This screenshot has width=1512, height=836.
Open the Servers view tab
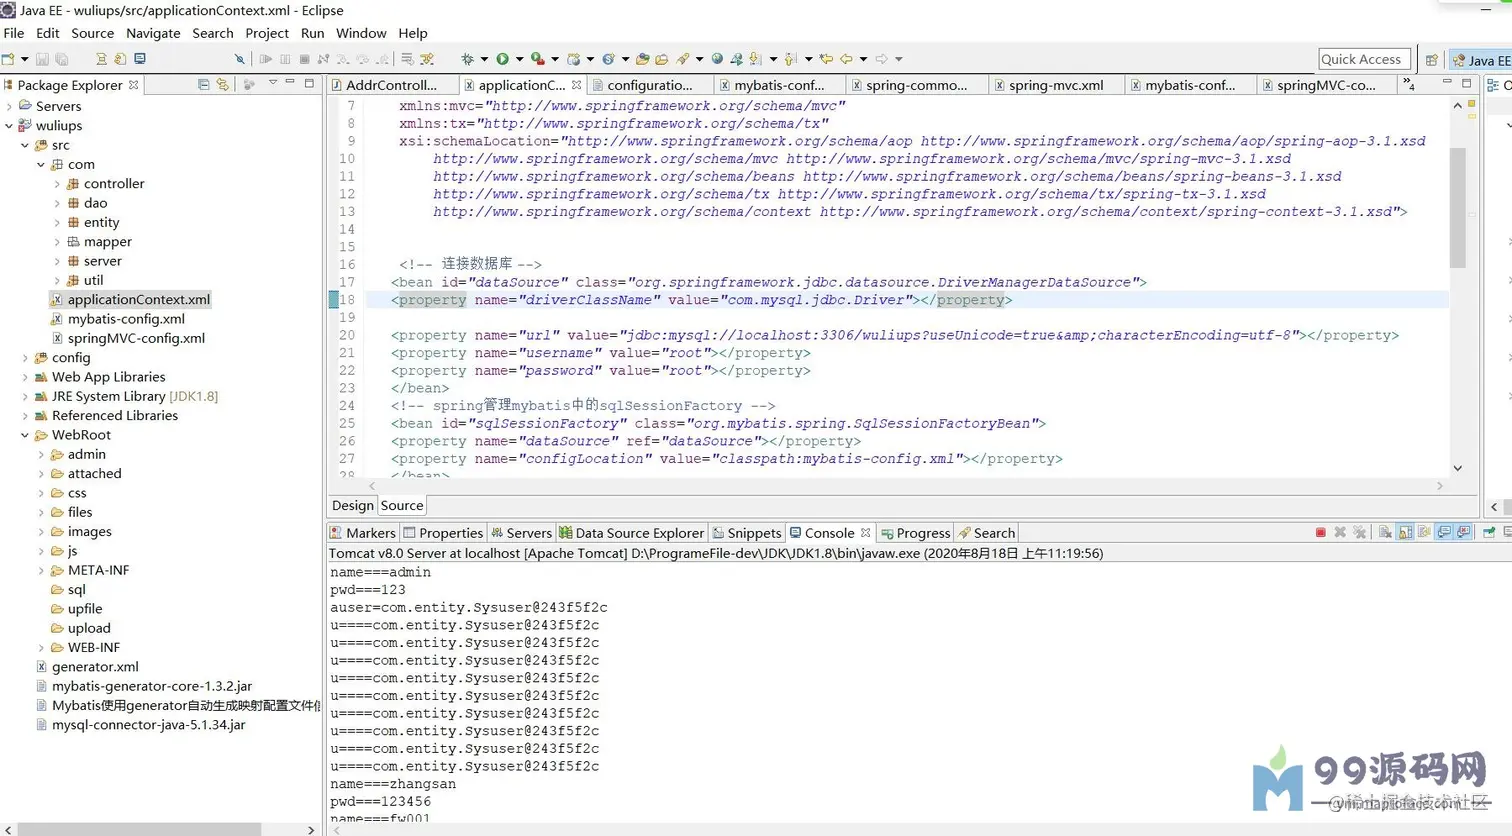click(x=520, y=533)
